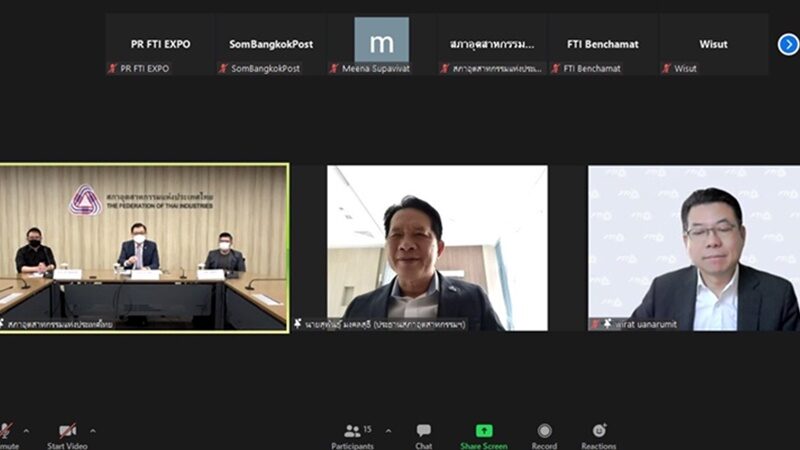Click the muted mic icon on PR FTI EXPO tile

point(113,69)
